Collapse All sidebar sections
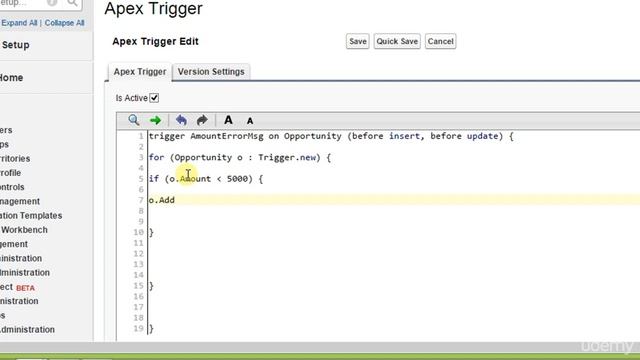Screen dimensions: 640x360 64,23
